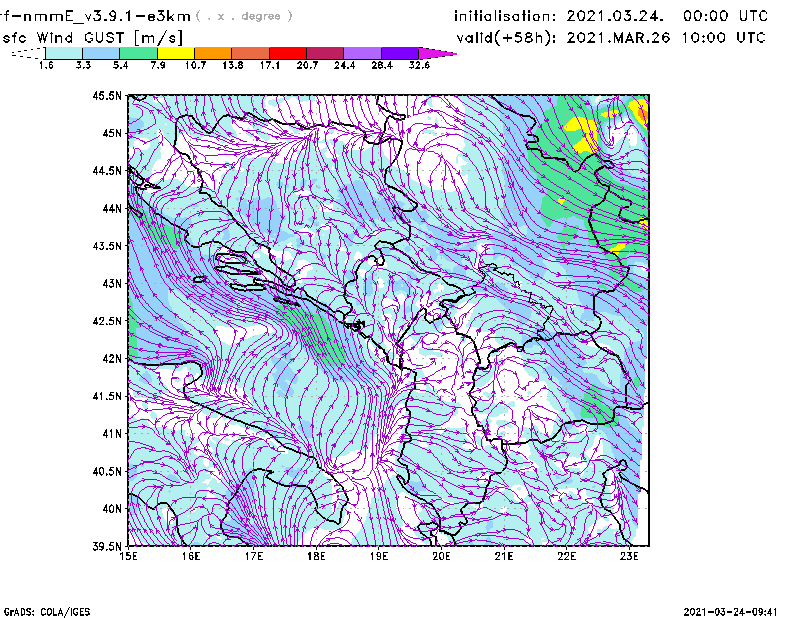Image resolution: width=800 pixels, height=618 pixels.
Task: Click the 21E longitude label
Action: 504,556
